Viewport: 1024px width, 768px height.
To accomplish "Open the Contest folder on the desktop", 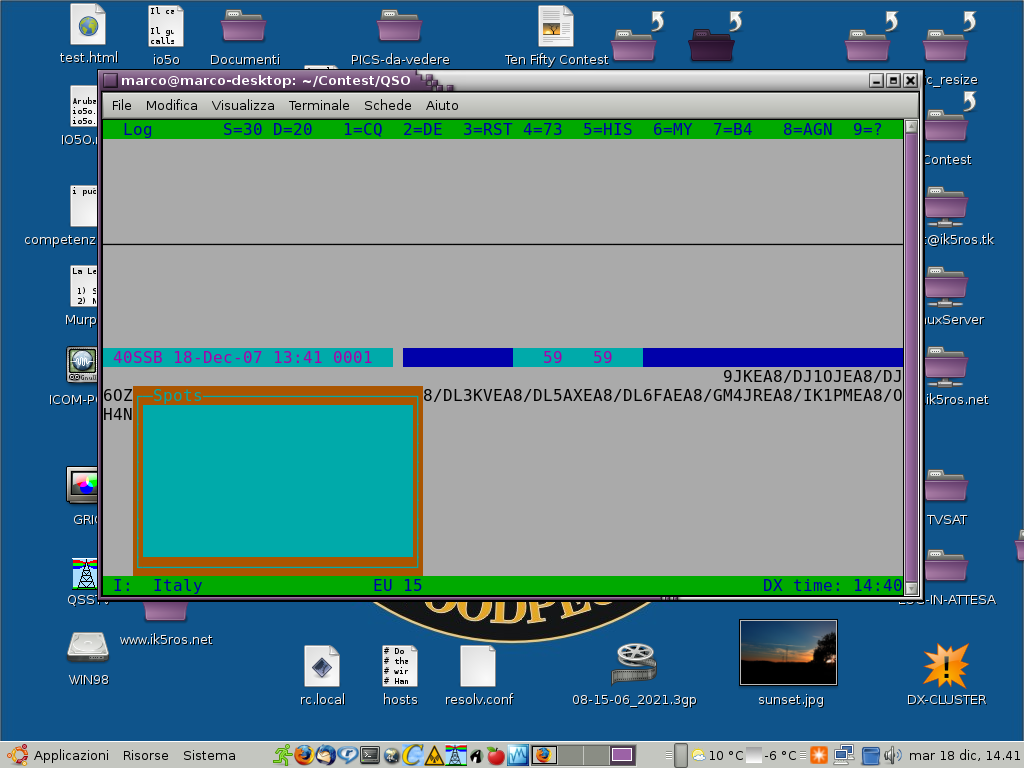I will (x=946, y=137).
